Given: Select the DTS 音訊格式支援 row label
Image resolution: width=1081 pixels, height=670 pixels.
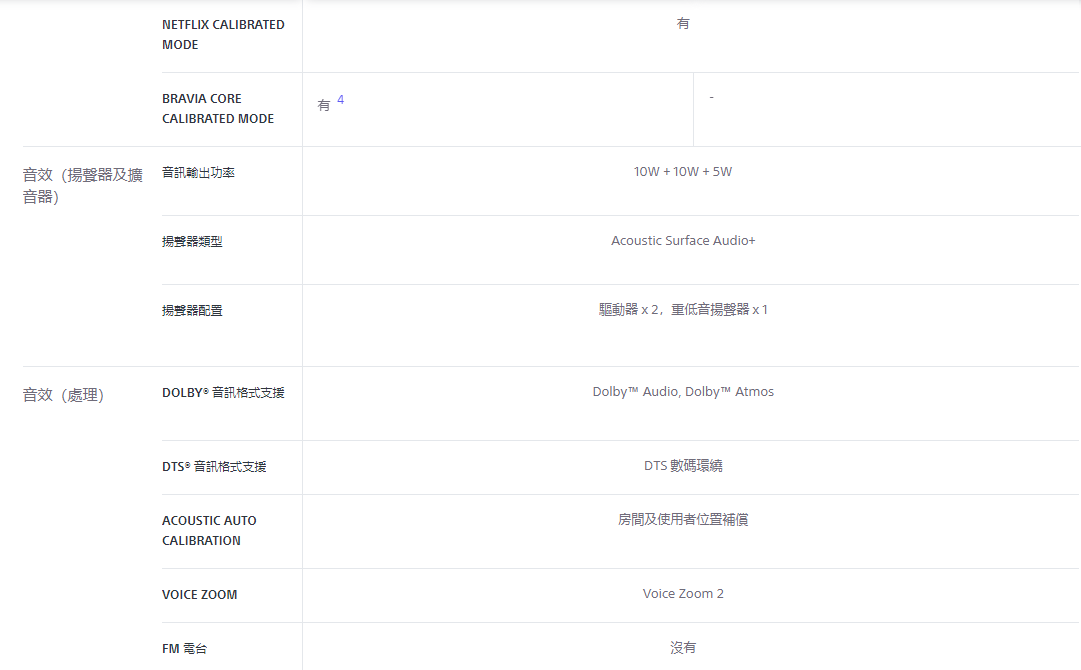Looking at the screenshot, I should (x=214, y=467).
